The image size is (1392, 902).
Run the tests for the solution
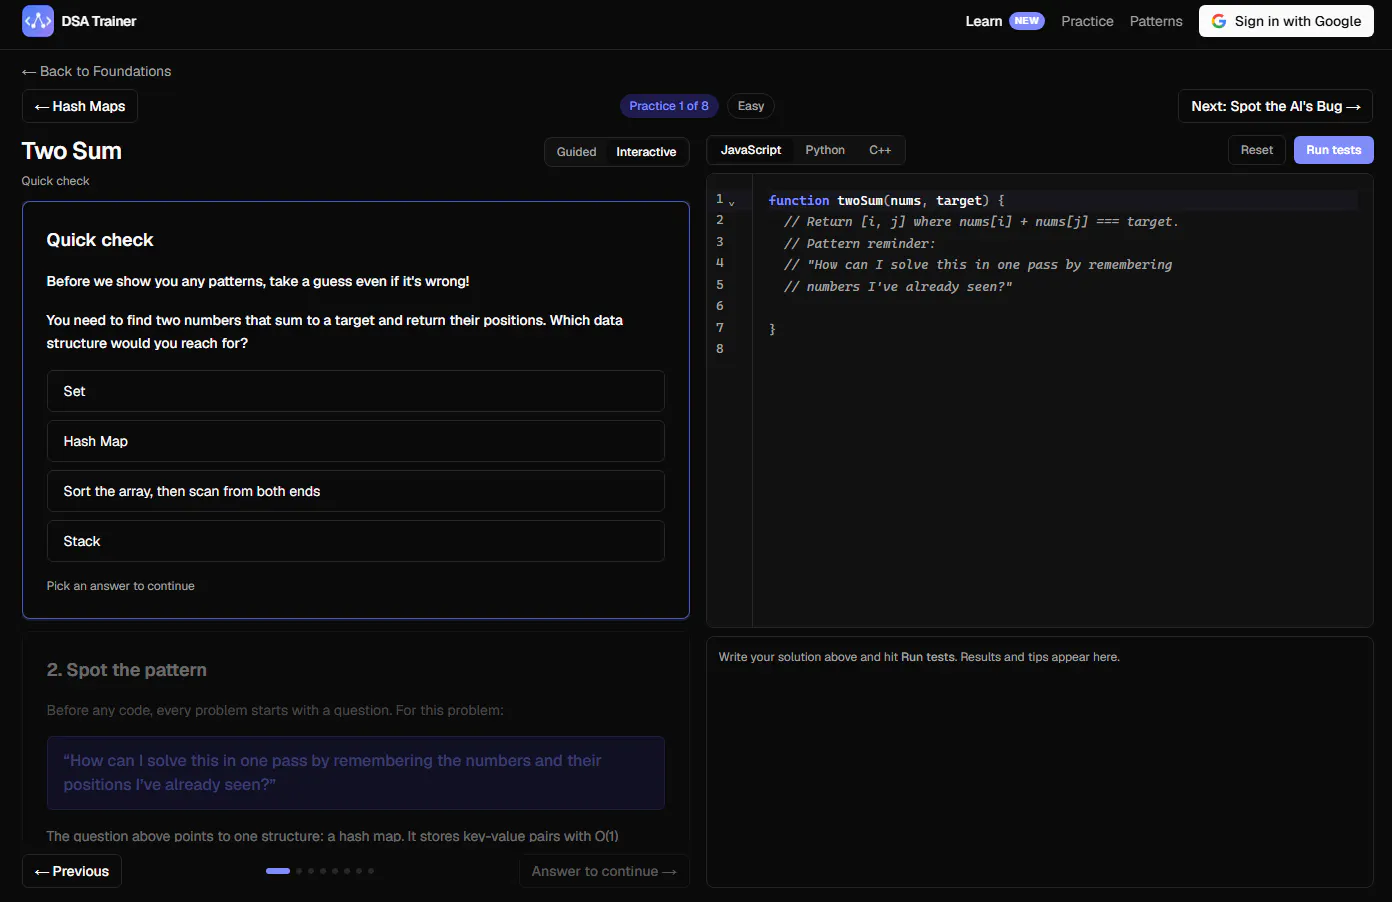(x=1334, y=150)
